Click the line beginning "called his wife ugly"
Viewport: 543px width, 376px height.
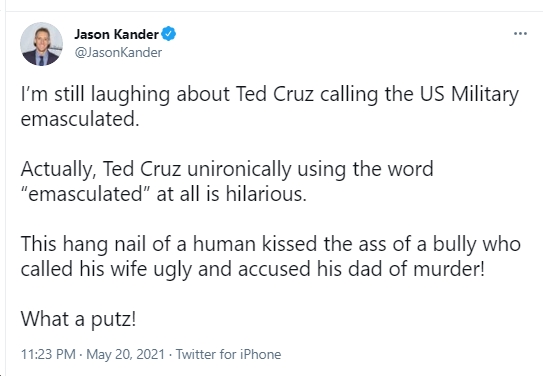click(x=252, y=269)
